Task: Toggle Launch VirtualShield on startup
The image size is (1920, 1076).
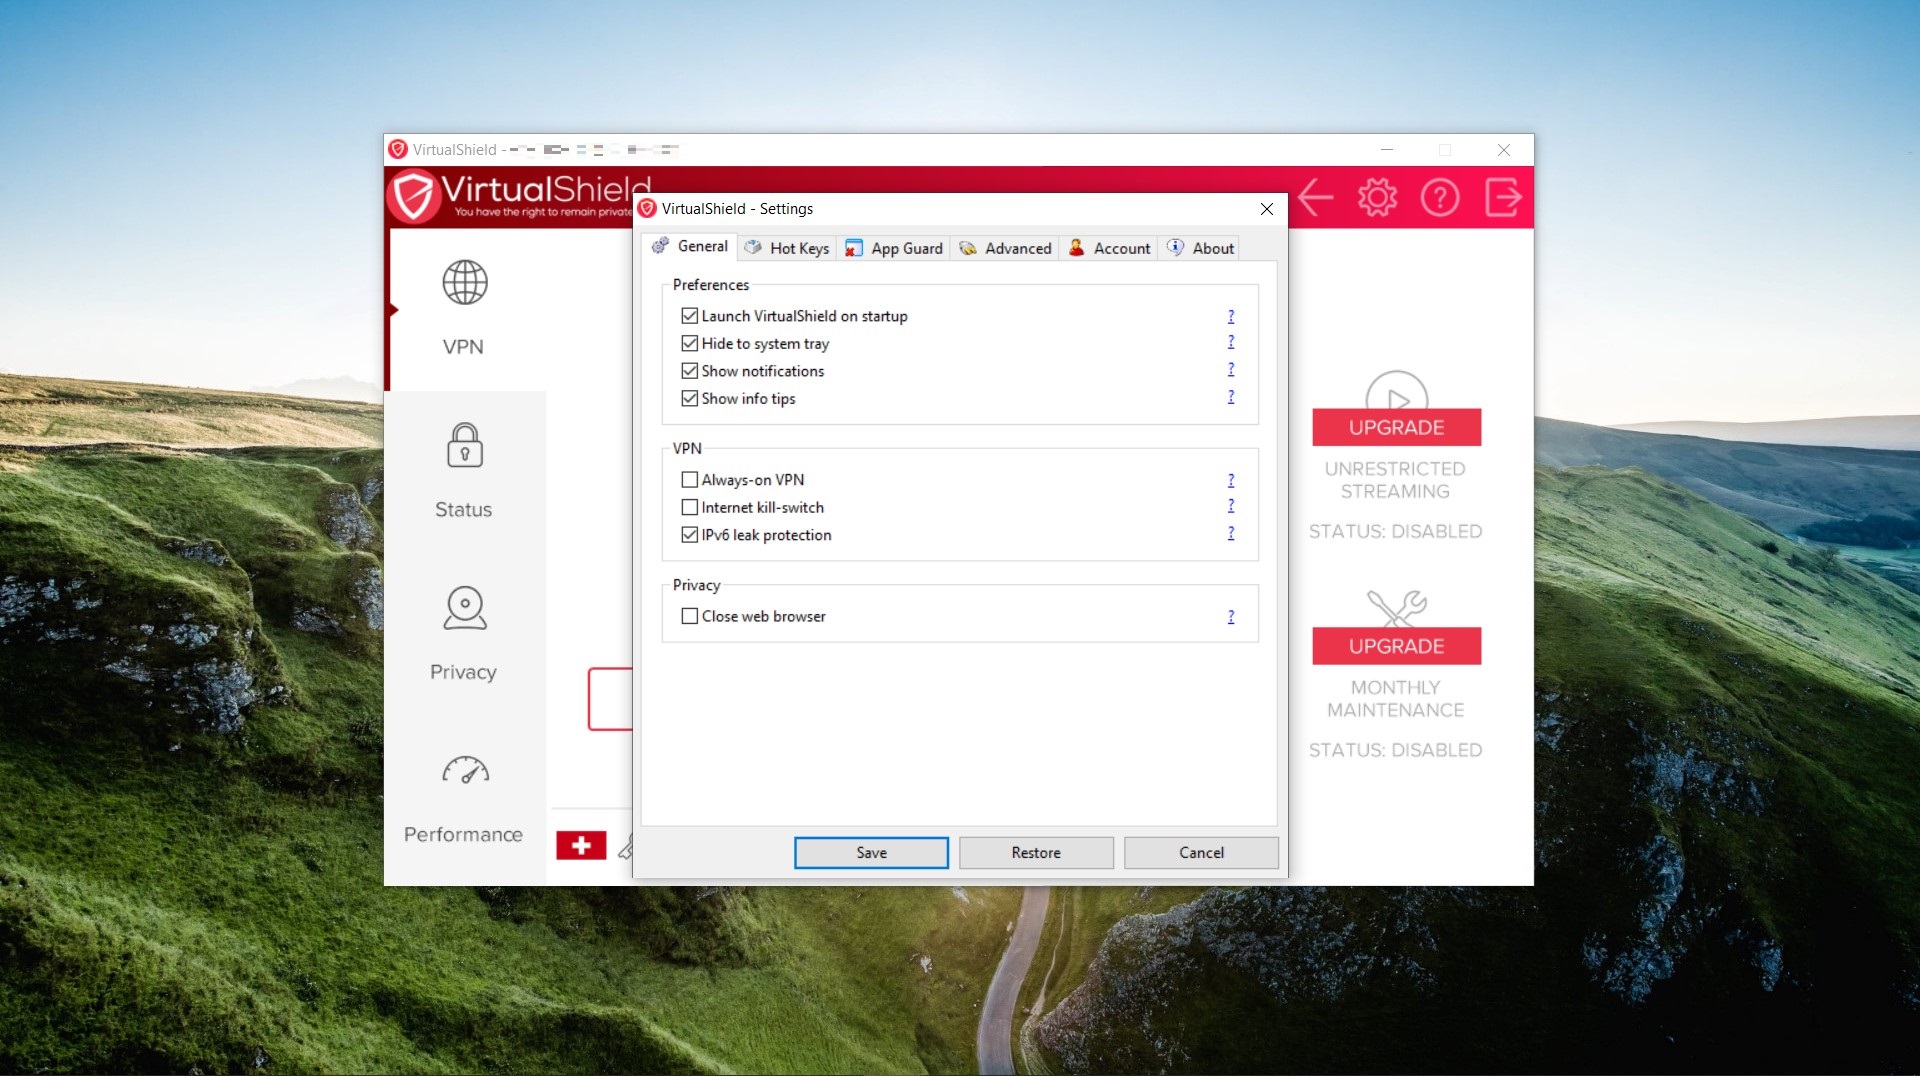Action: point(689,316)
